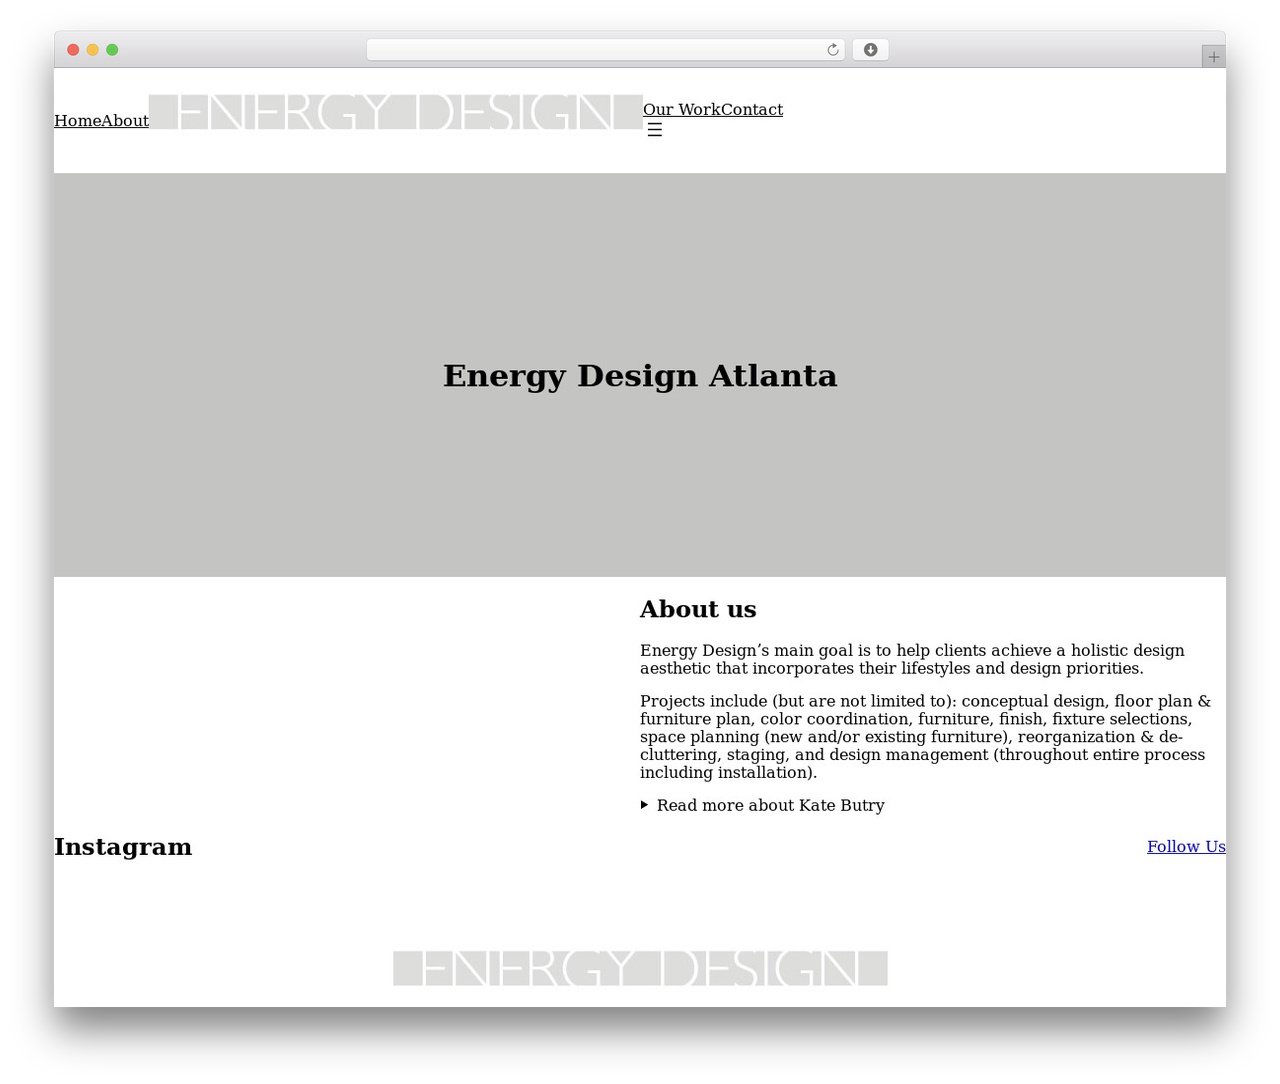Reload the page using the refresh icon
Screen dimensions: 1280x1084
(832, 50)
